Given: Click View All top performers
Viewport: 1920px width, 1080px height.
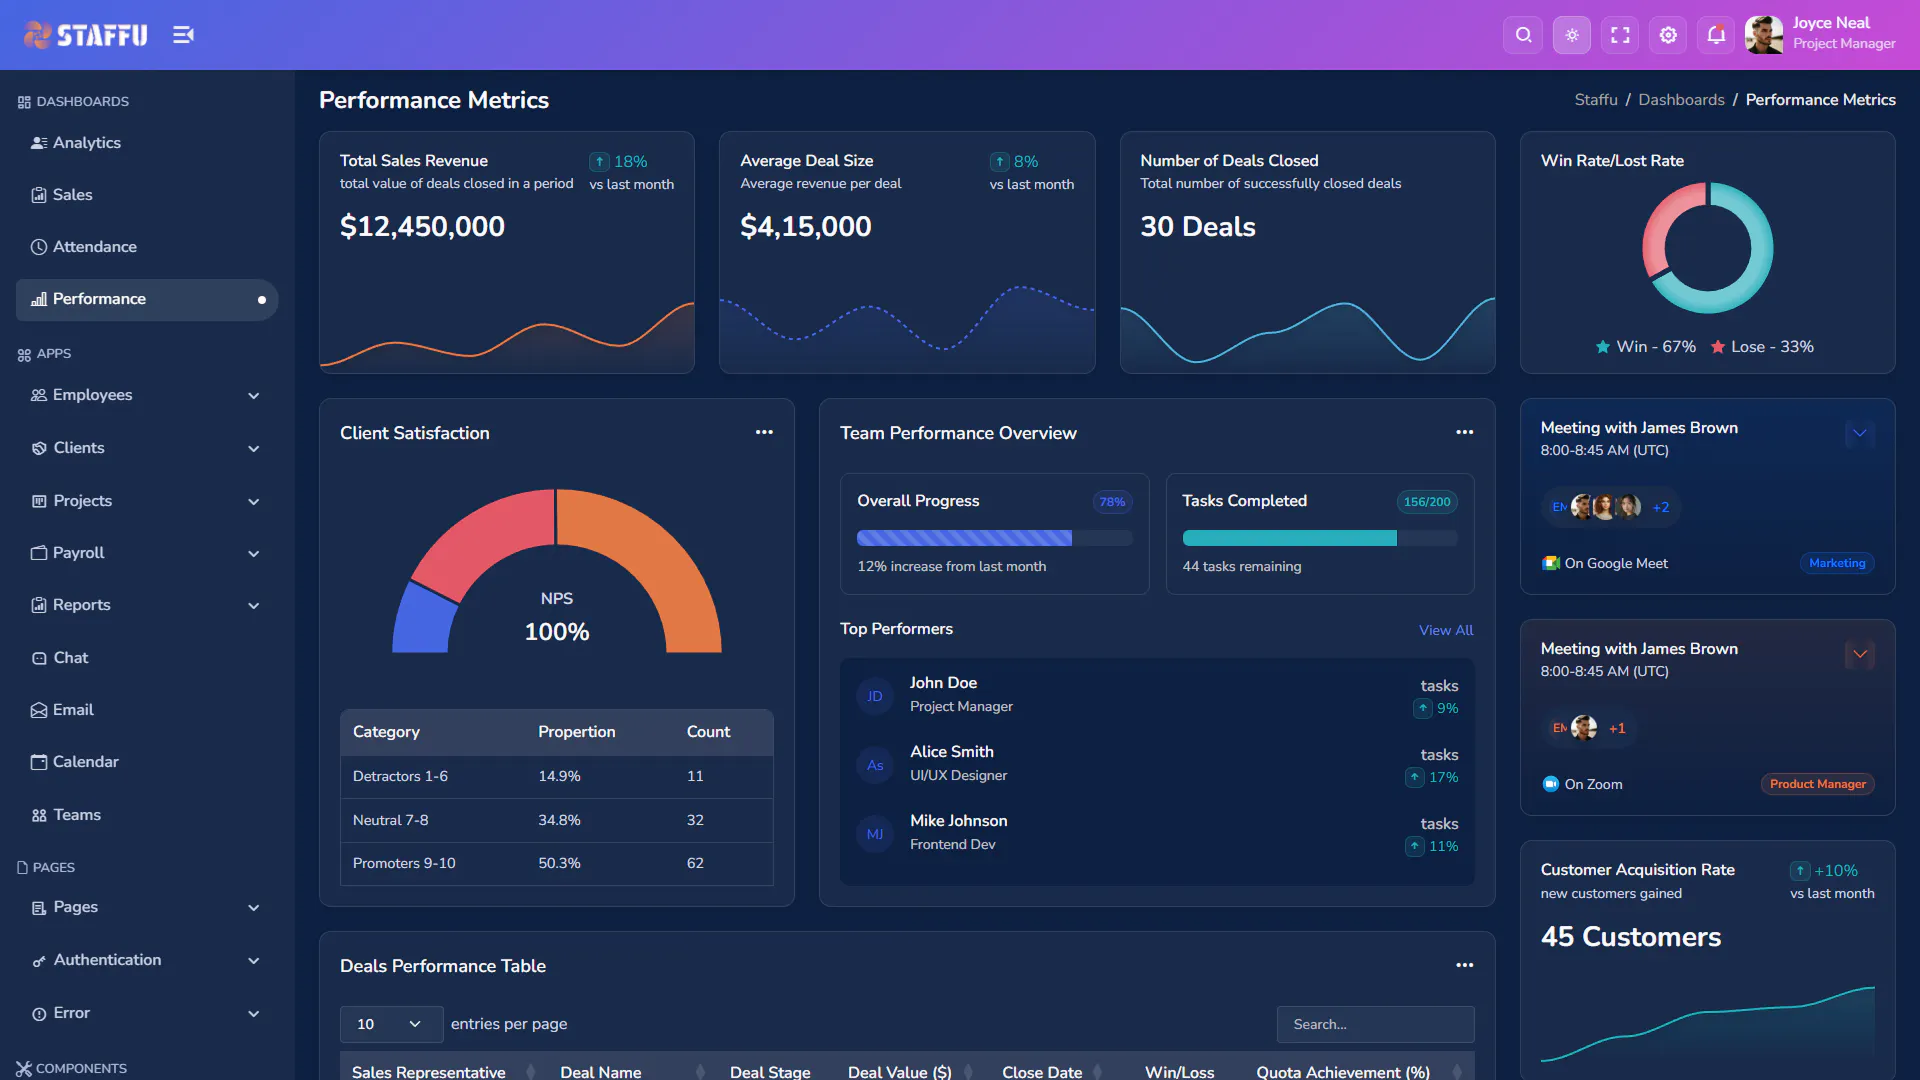Looking at the screenshot, I should (1446, 630).
